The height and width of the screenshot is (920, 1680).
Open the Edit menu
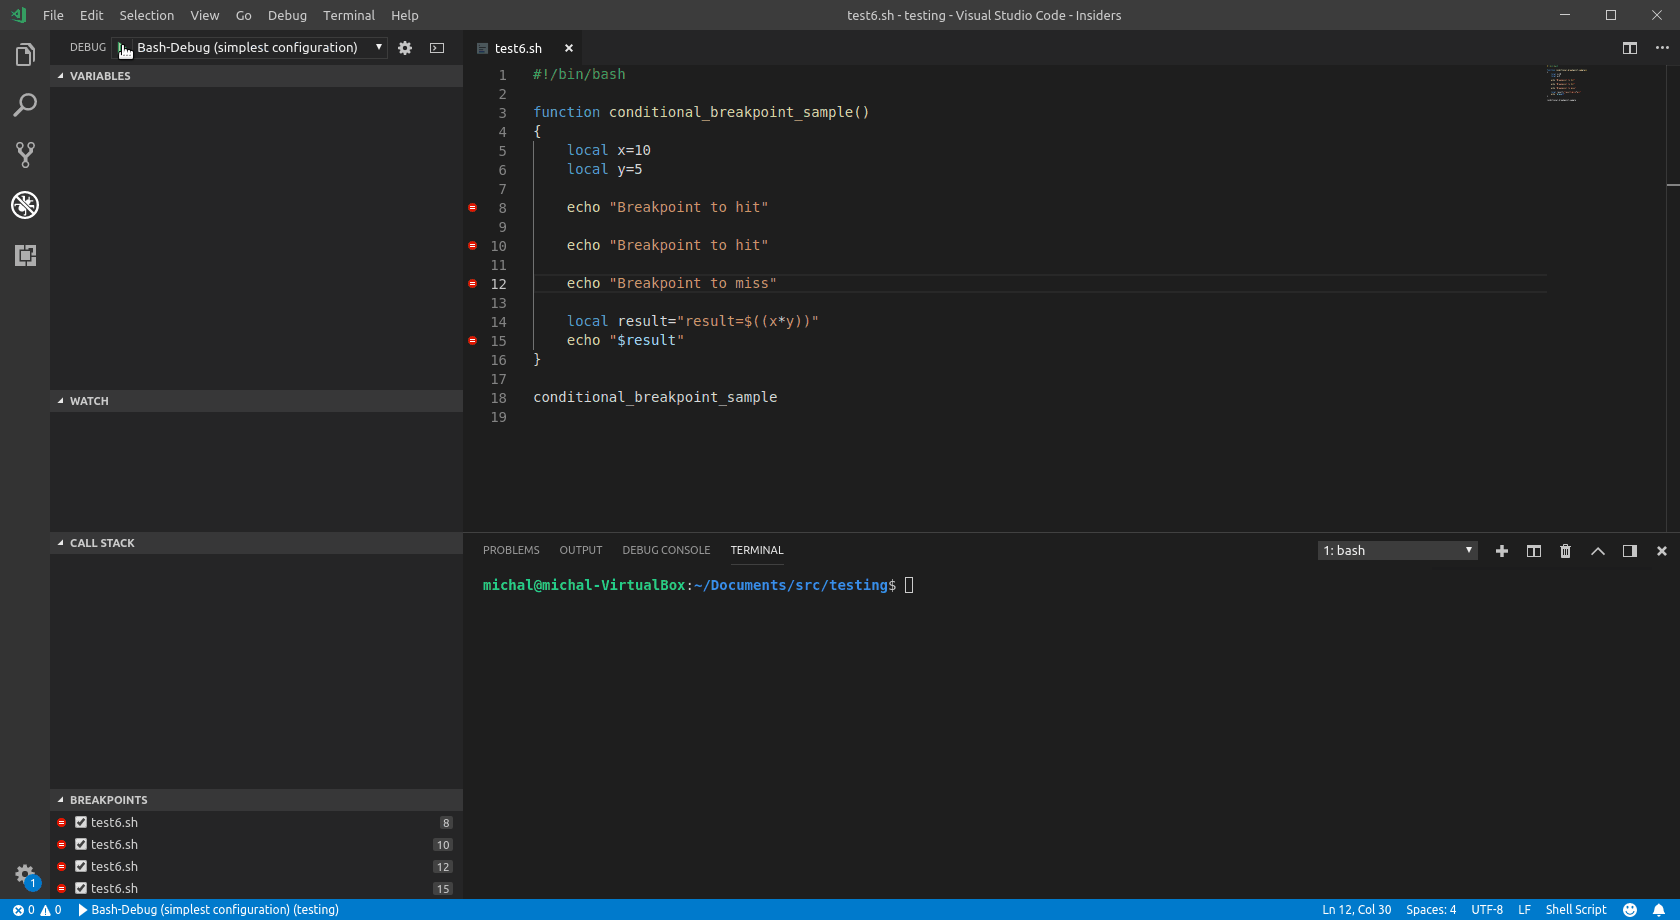coord(91,15)
